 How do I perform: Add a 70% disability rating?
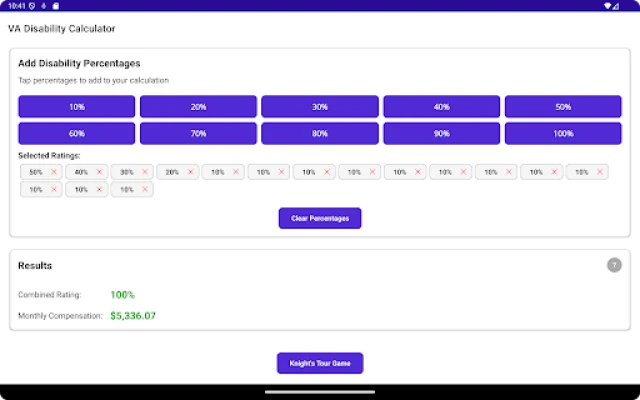coord(198,133)
